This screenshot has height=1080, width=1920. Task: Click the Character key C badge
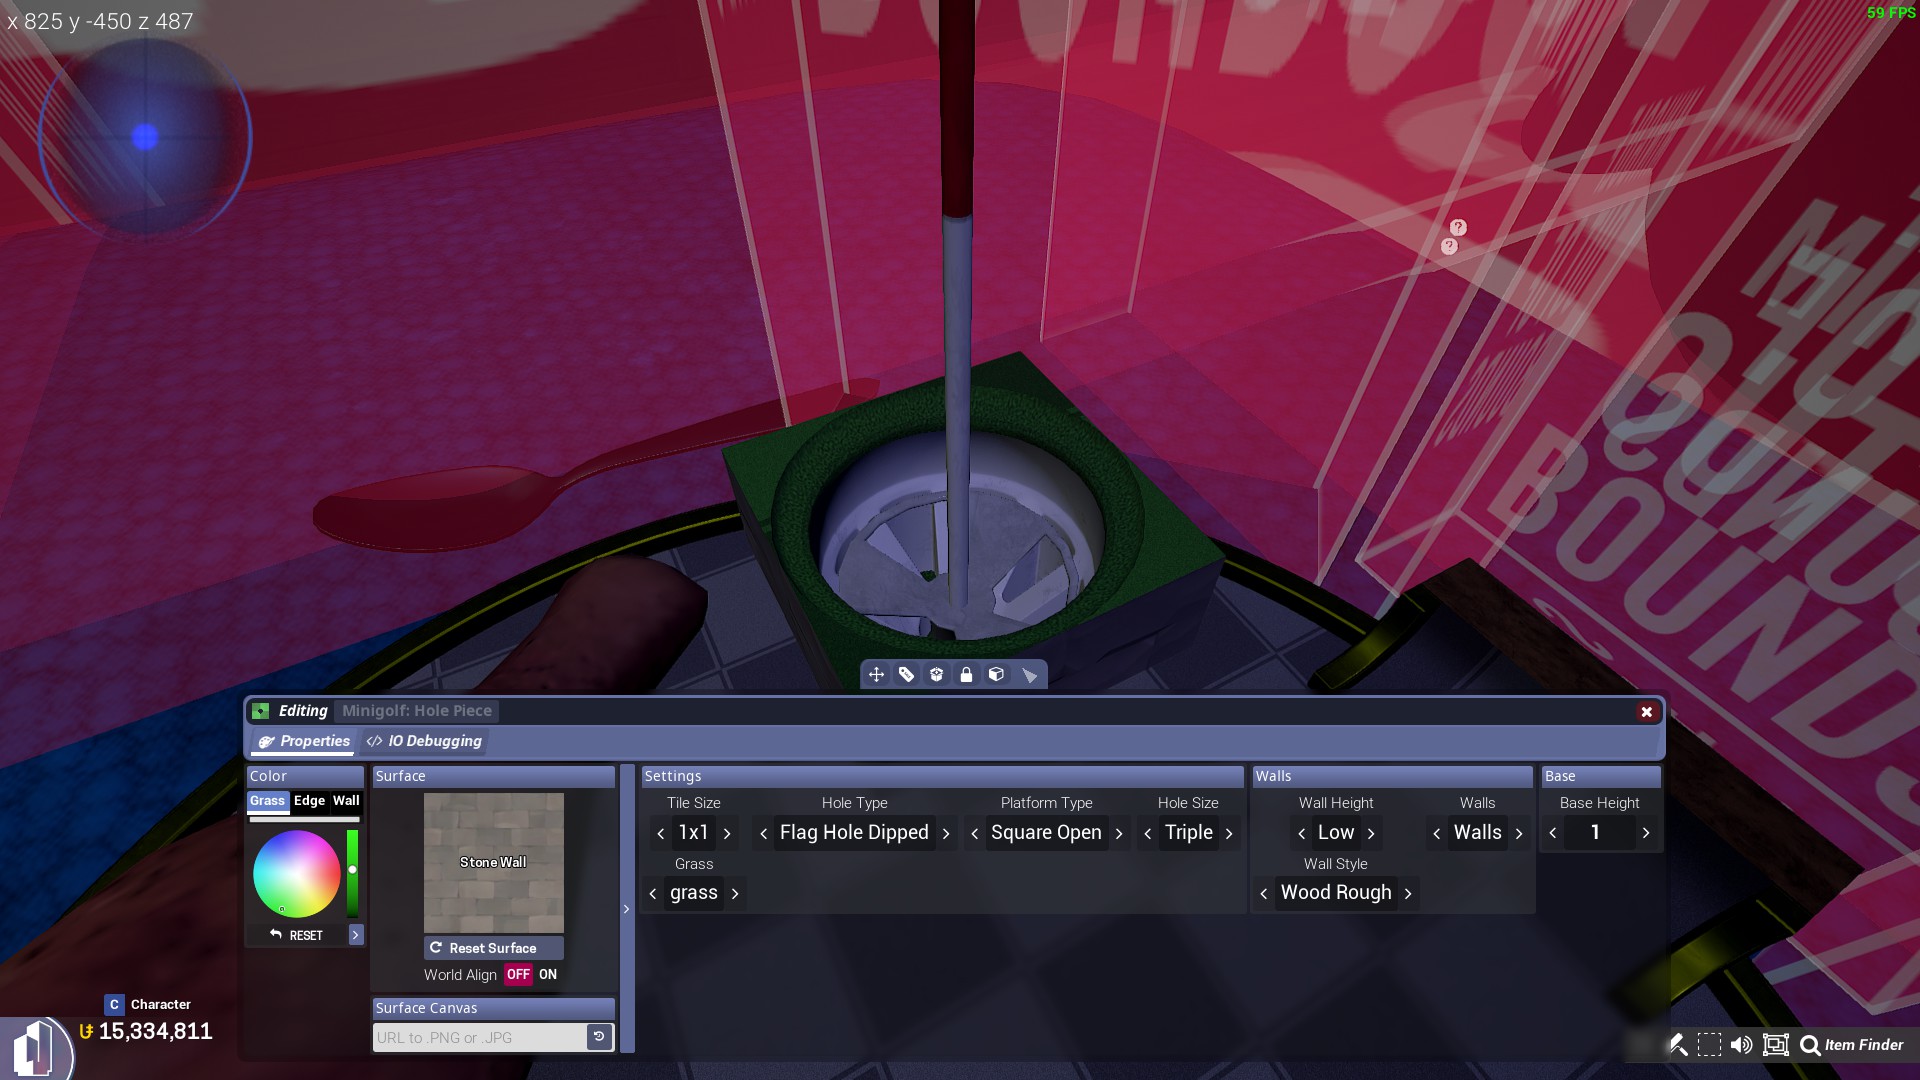(x=114, y=1005)
